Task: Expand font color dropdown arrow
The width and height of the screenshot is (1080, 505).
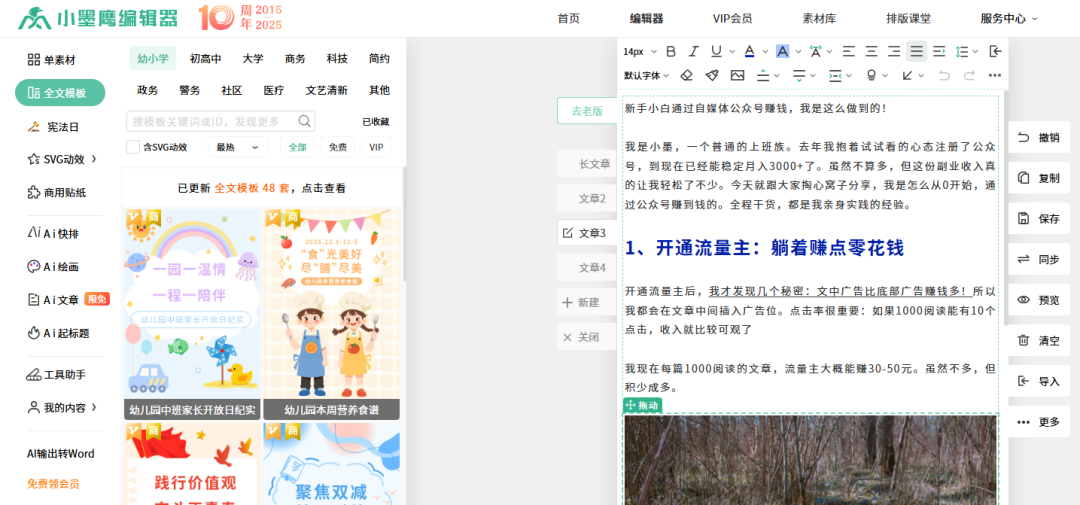Action: (765, 51)
